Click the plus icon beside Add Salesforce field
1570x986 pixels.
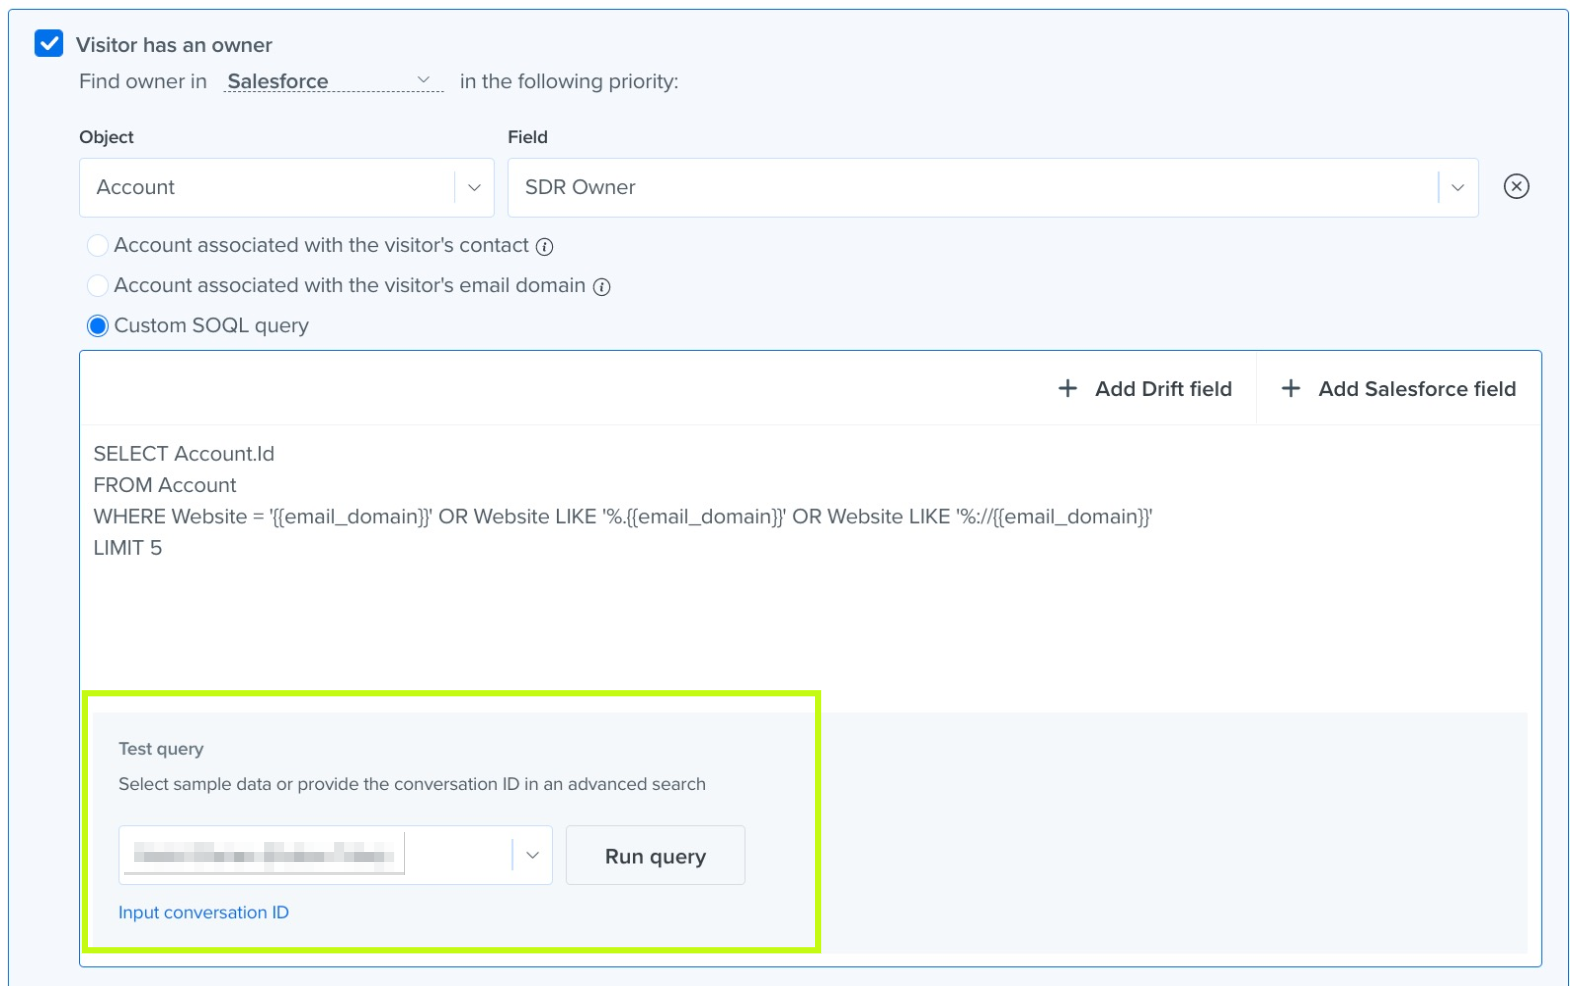1291,388
